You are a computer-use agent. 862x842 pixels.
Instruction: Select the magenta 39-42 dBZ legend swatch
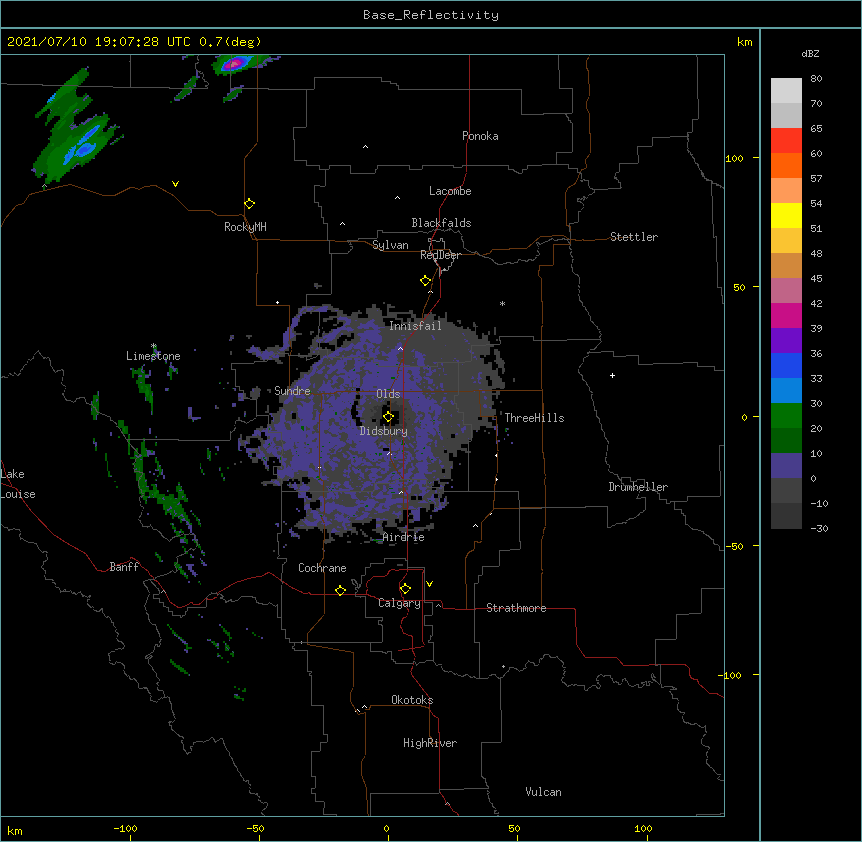[786, 316]
